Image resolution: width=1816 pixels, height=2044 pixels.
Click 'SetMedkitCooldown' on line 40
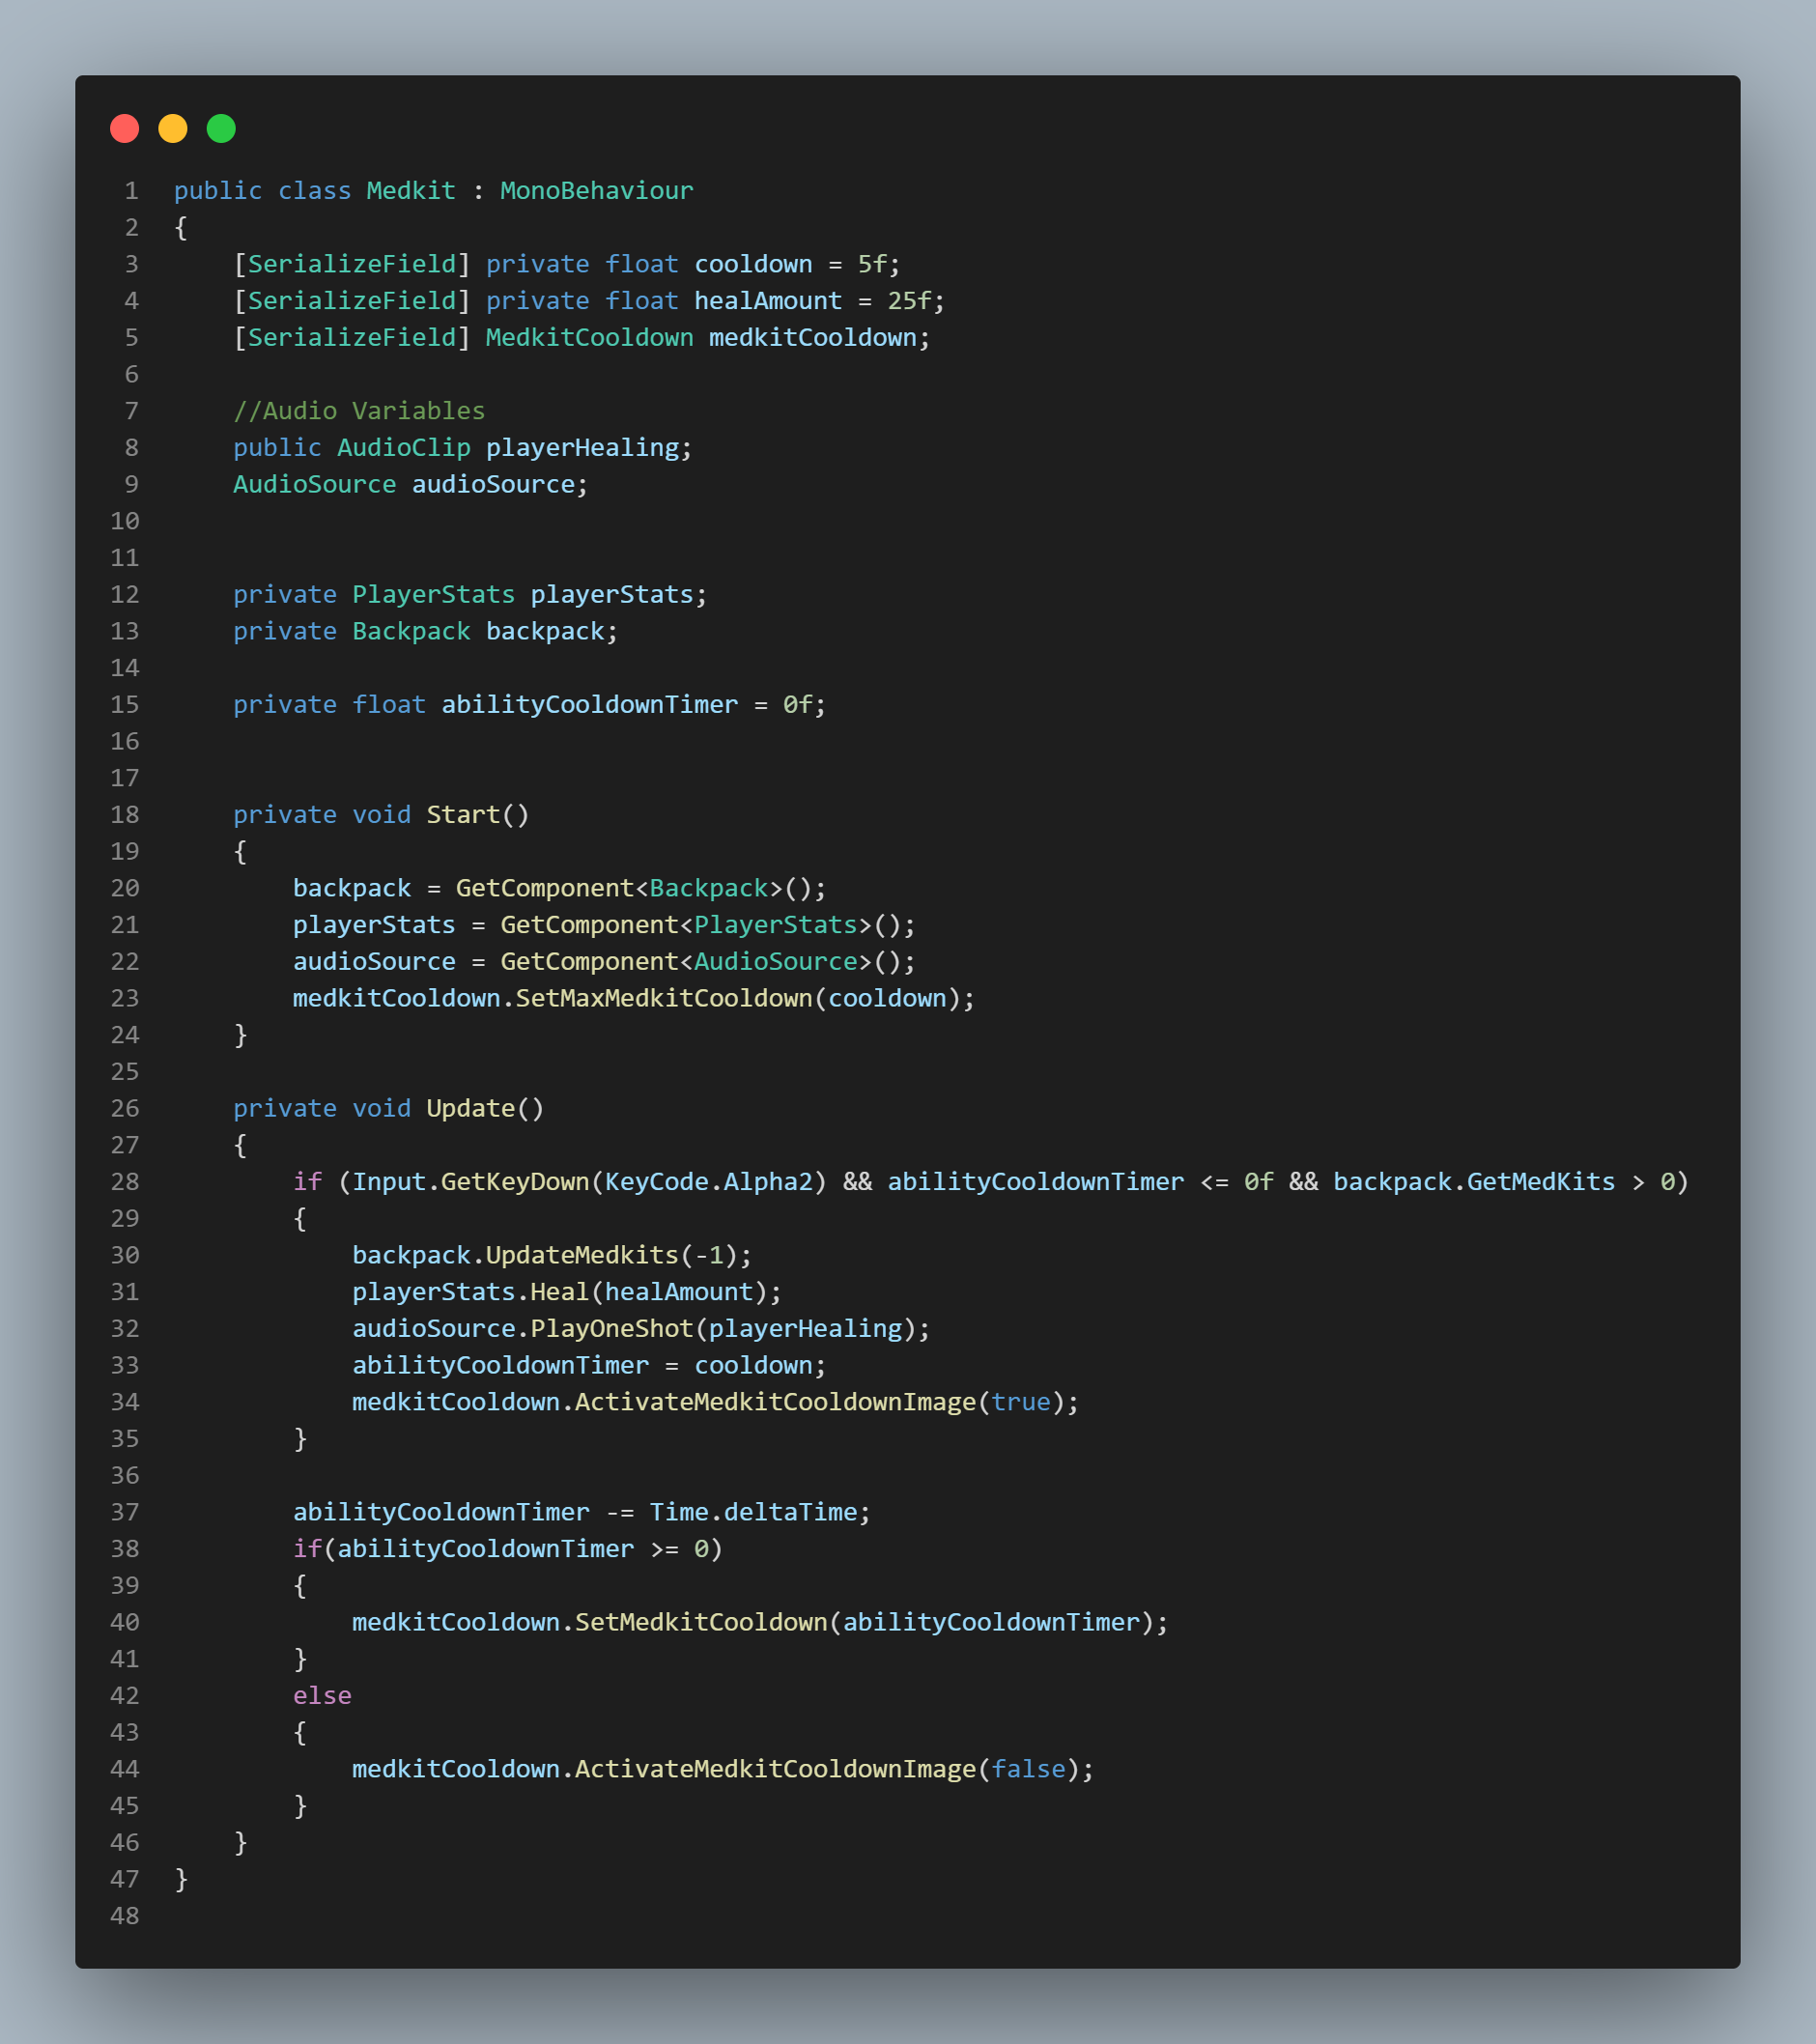click(701, 1622)
